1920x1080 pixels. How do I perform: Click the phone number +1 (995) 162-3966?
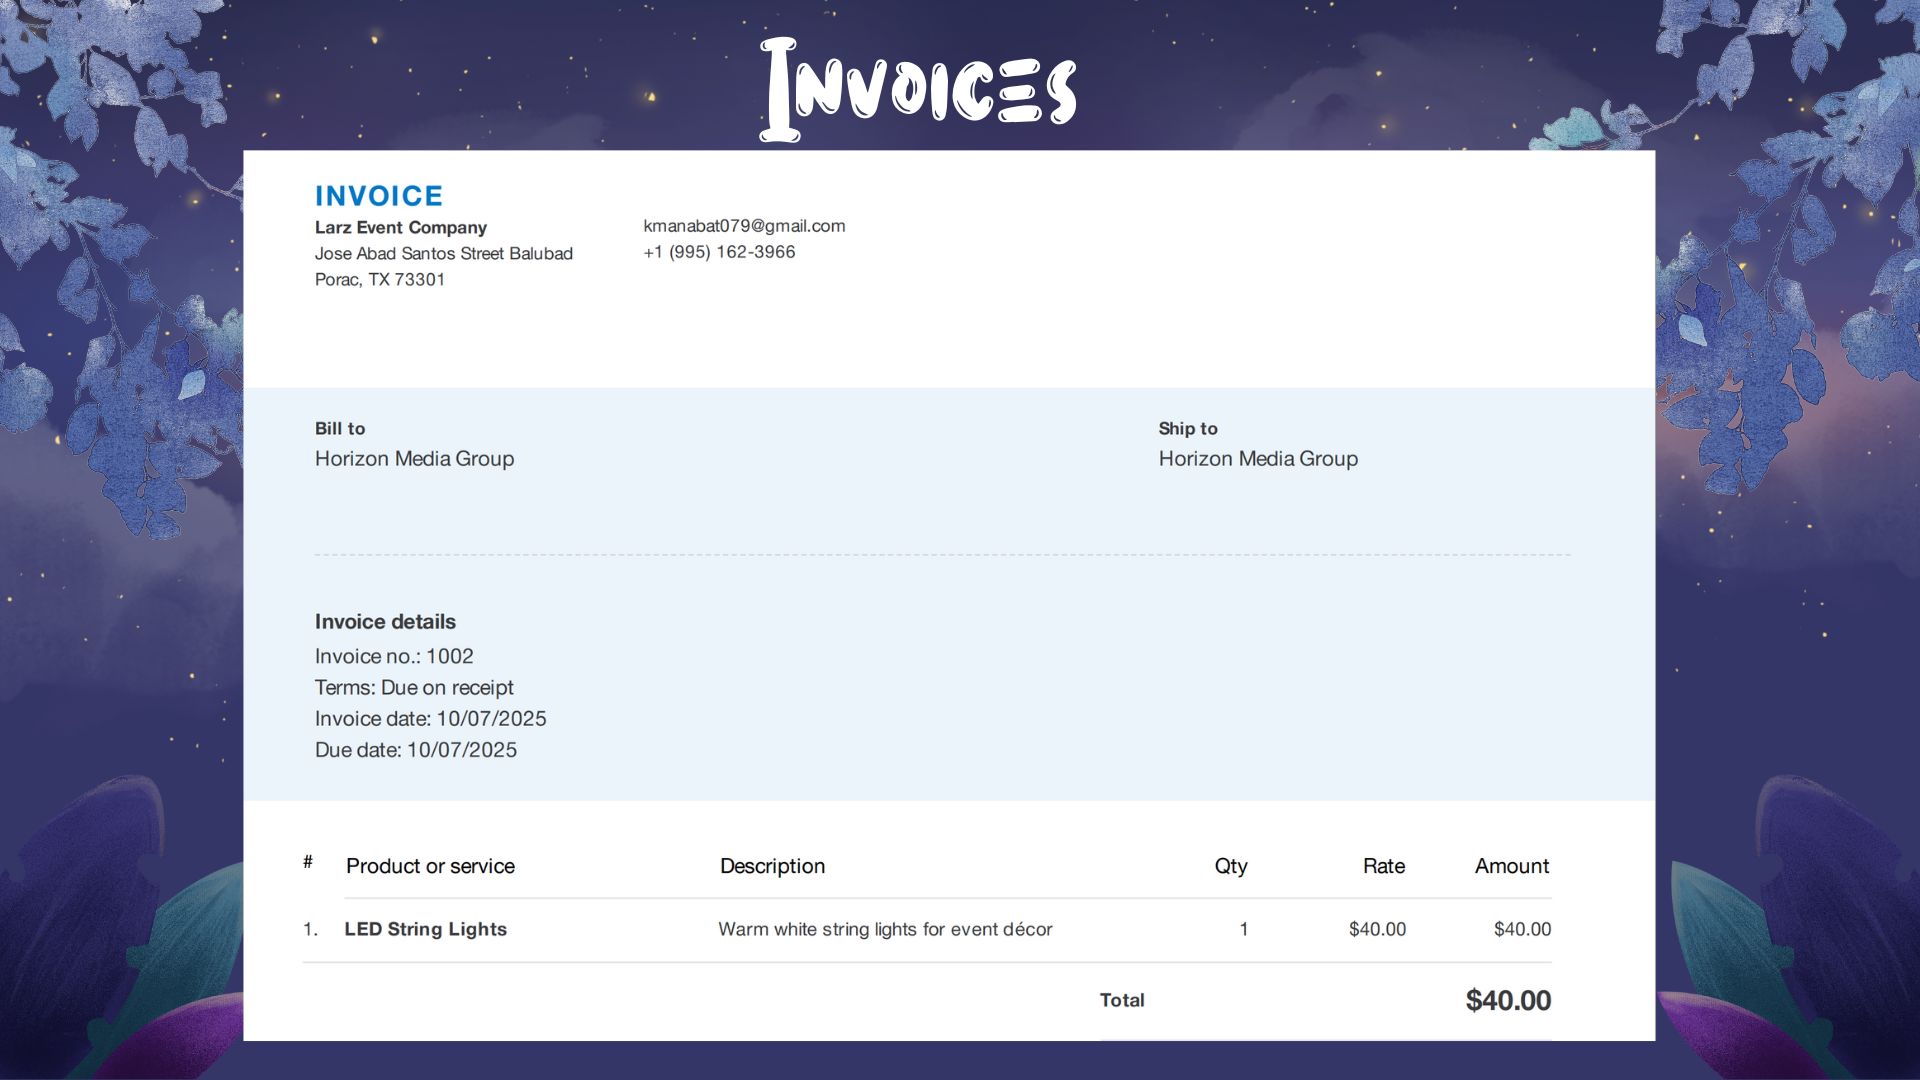(719, 252)
